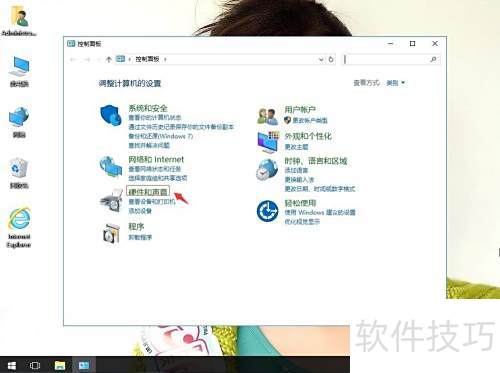The height and width of the screenshot is (373, 500).
Task: Click the Control Panel taskbar button
Action: point(84,365)
